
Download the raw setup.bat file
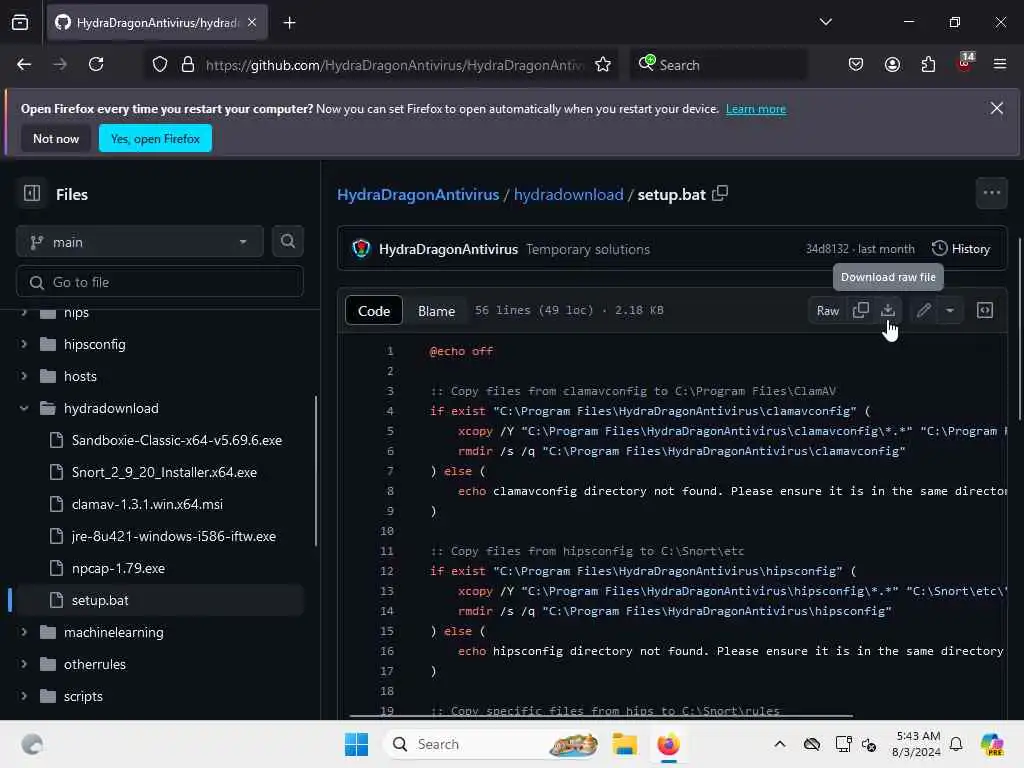tap(888, 310)
